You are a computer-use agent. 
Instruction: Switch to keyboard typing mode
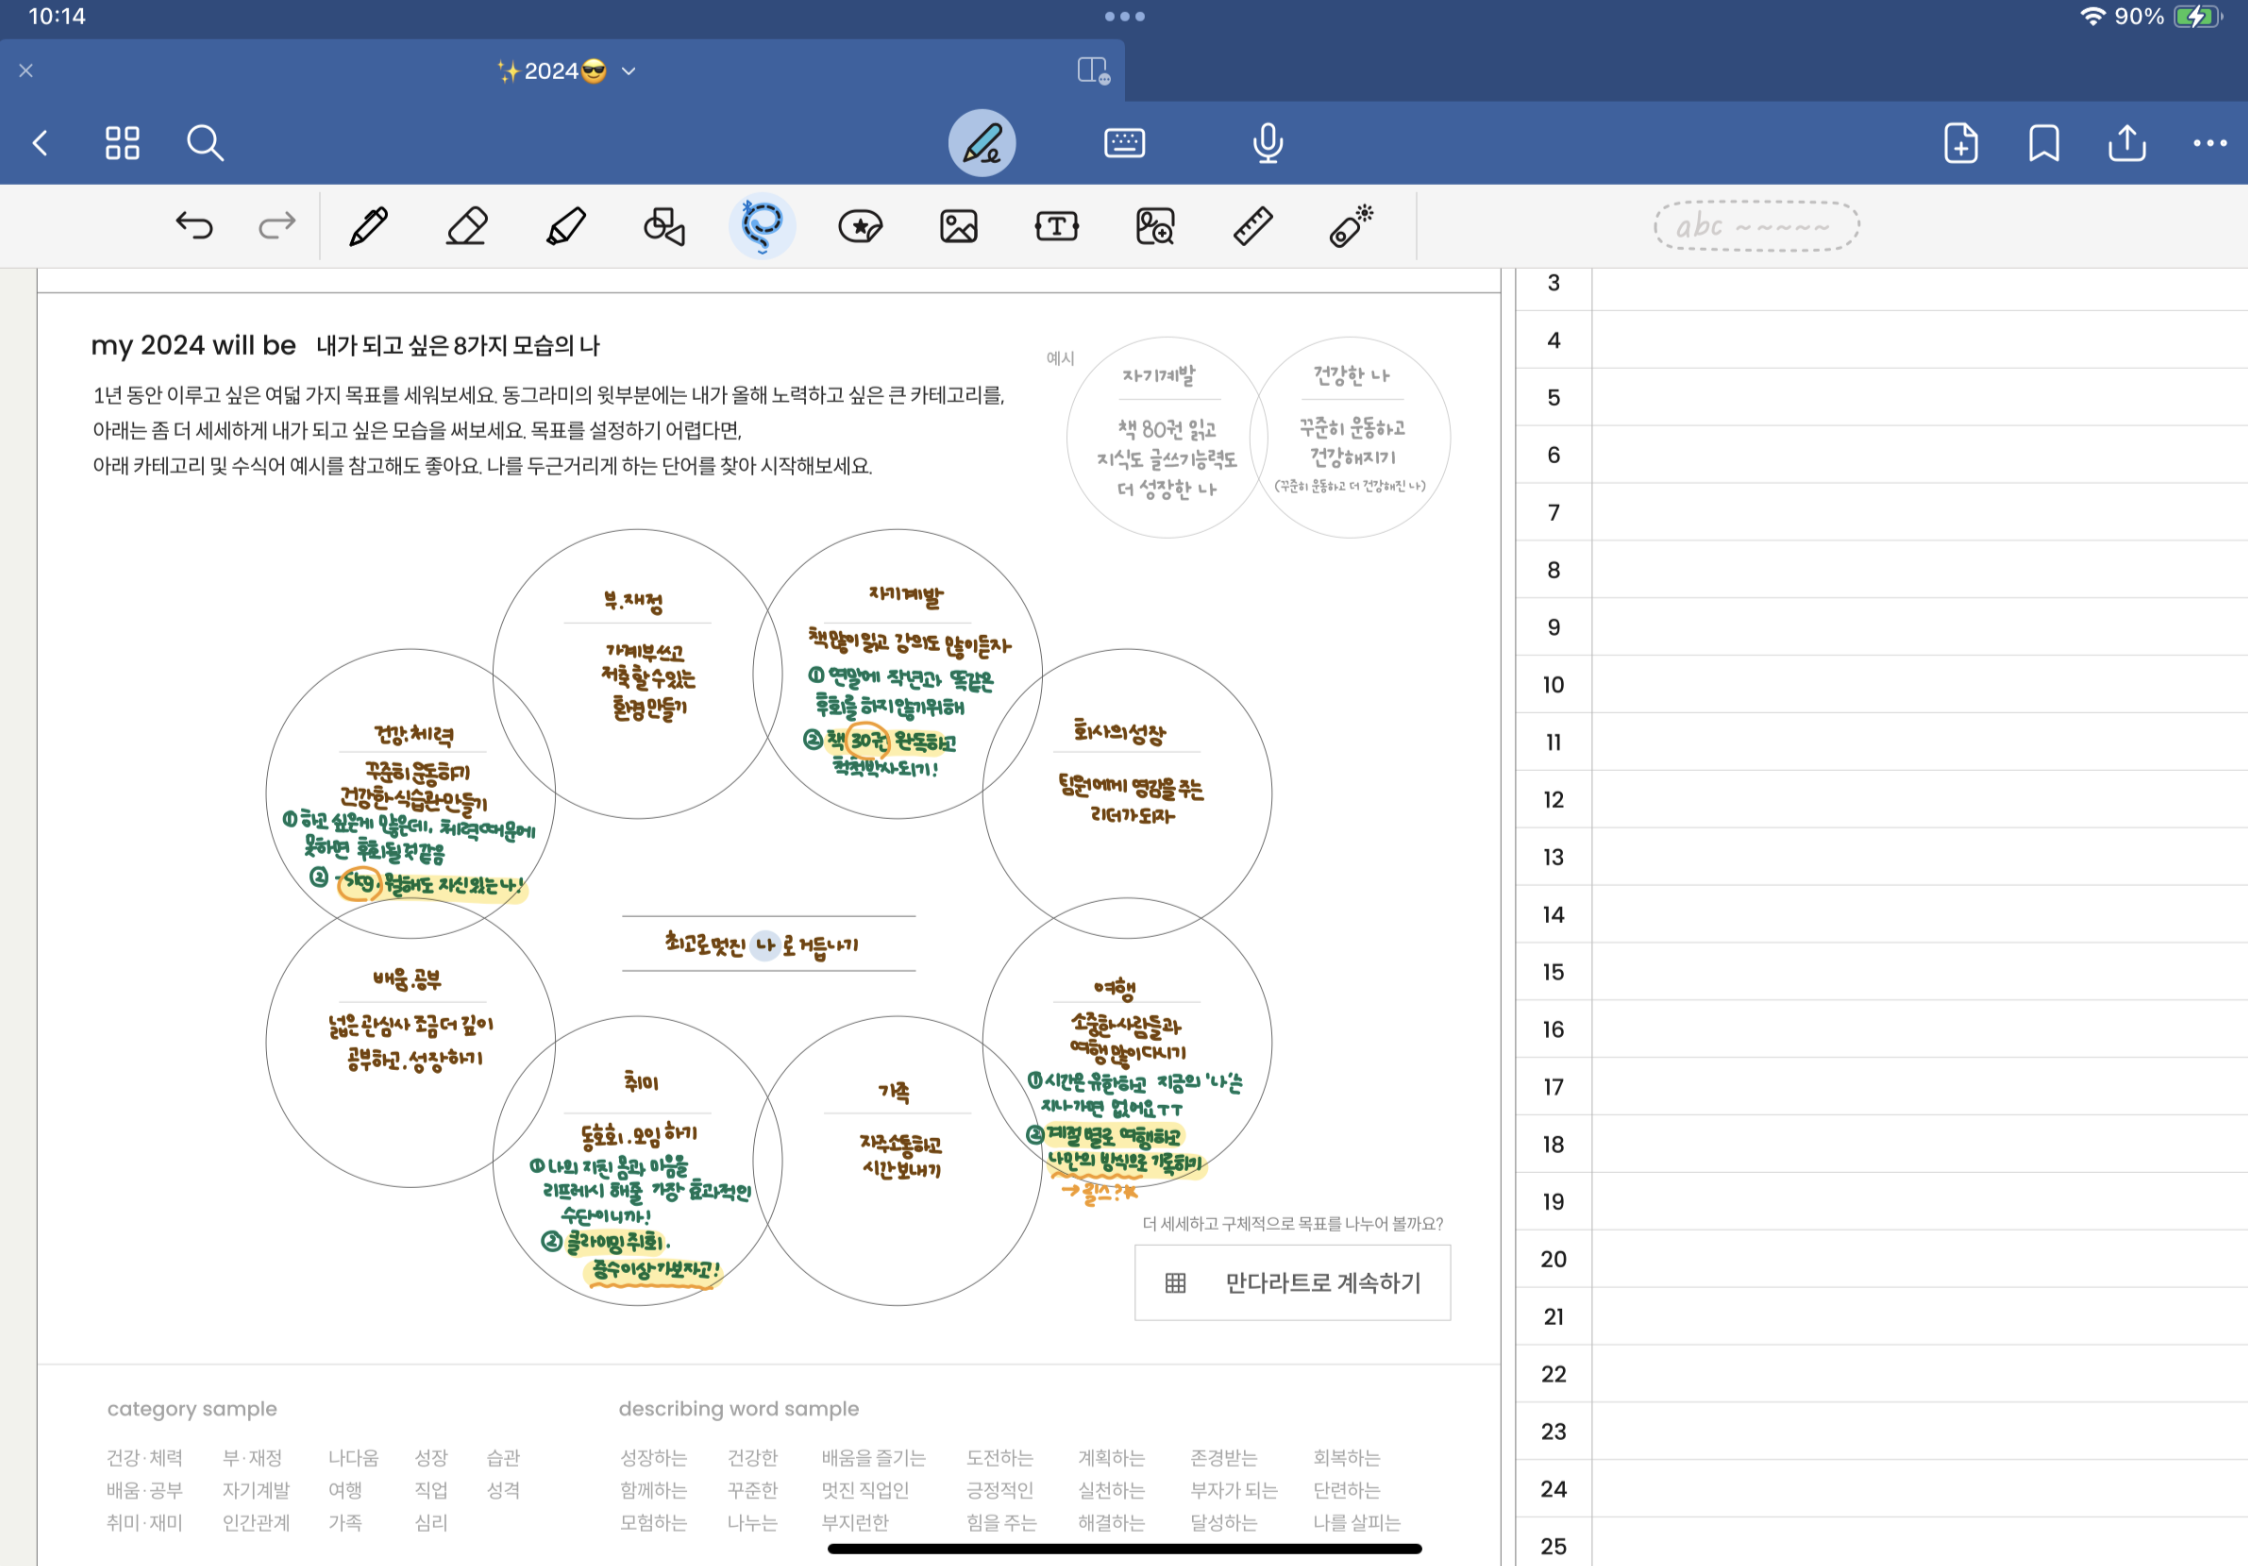point(1124,143)
